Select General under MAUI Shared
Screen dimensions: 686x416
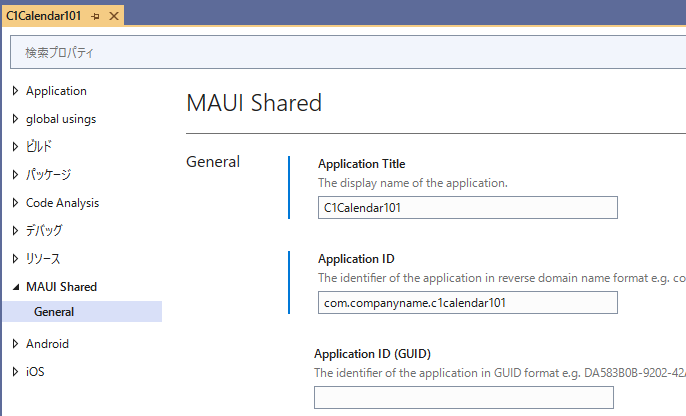coord(54,312)
